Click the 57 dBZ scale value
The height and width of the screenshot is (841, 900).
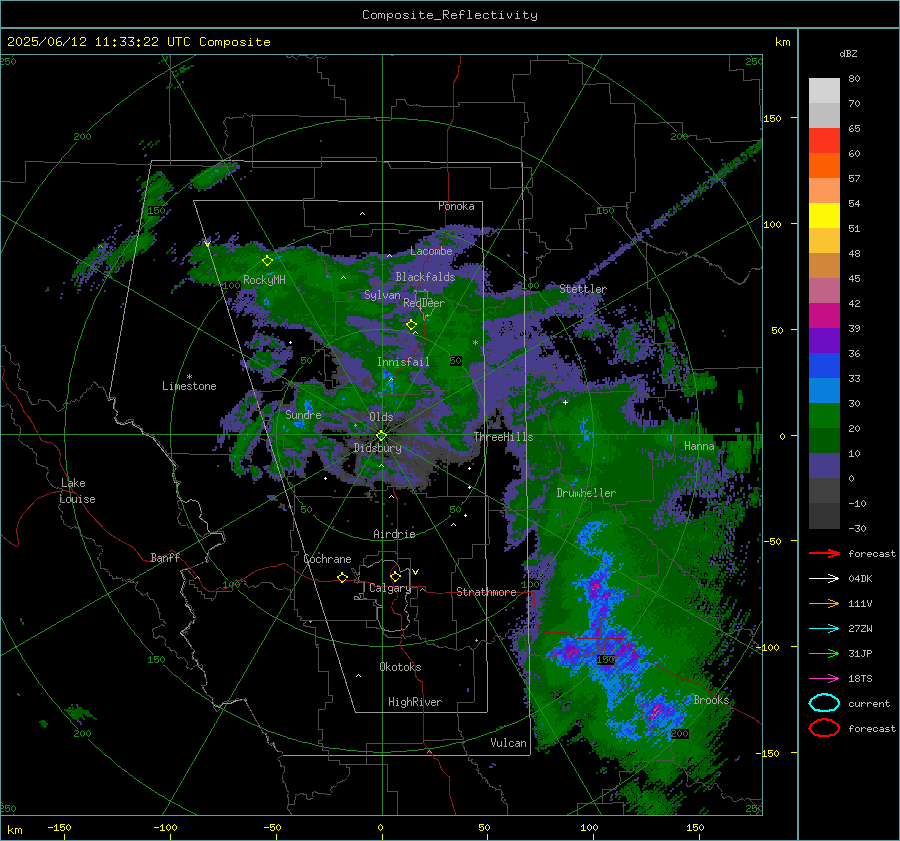coord(854,179)
